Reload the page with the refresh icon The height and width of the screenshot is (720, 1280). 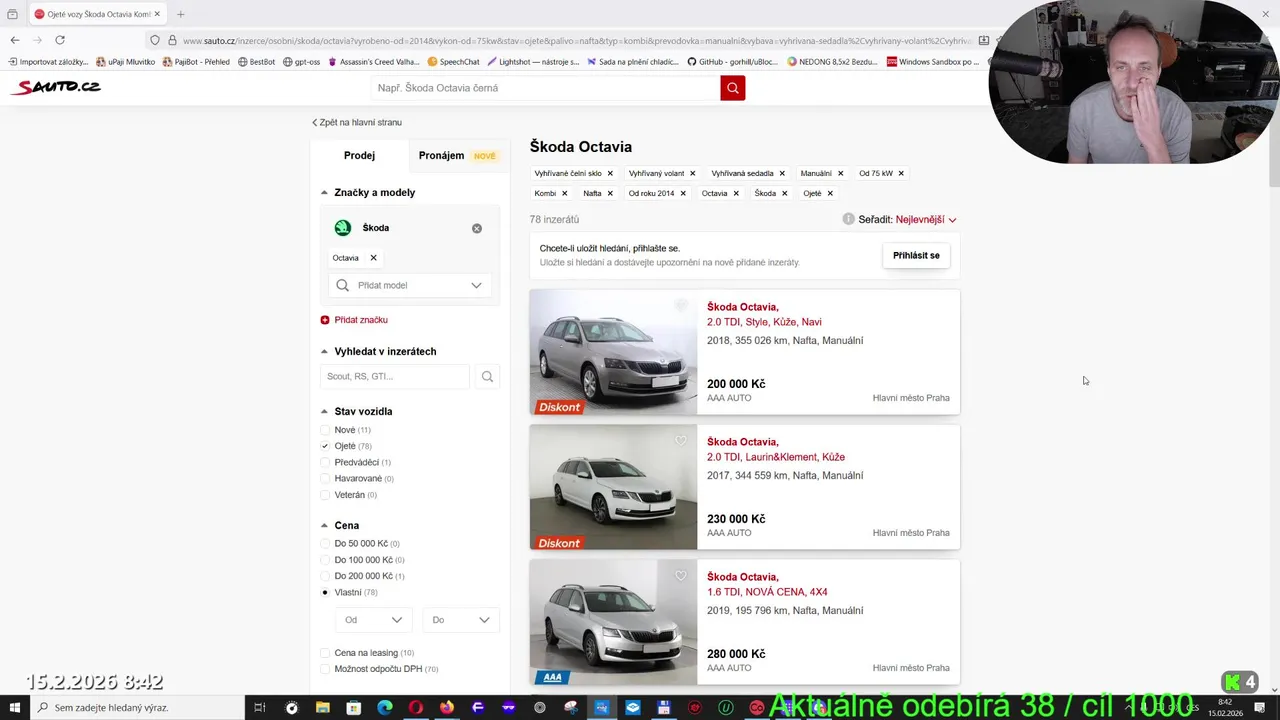pyautogui.click(x=60, y=40)
